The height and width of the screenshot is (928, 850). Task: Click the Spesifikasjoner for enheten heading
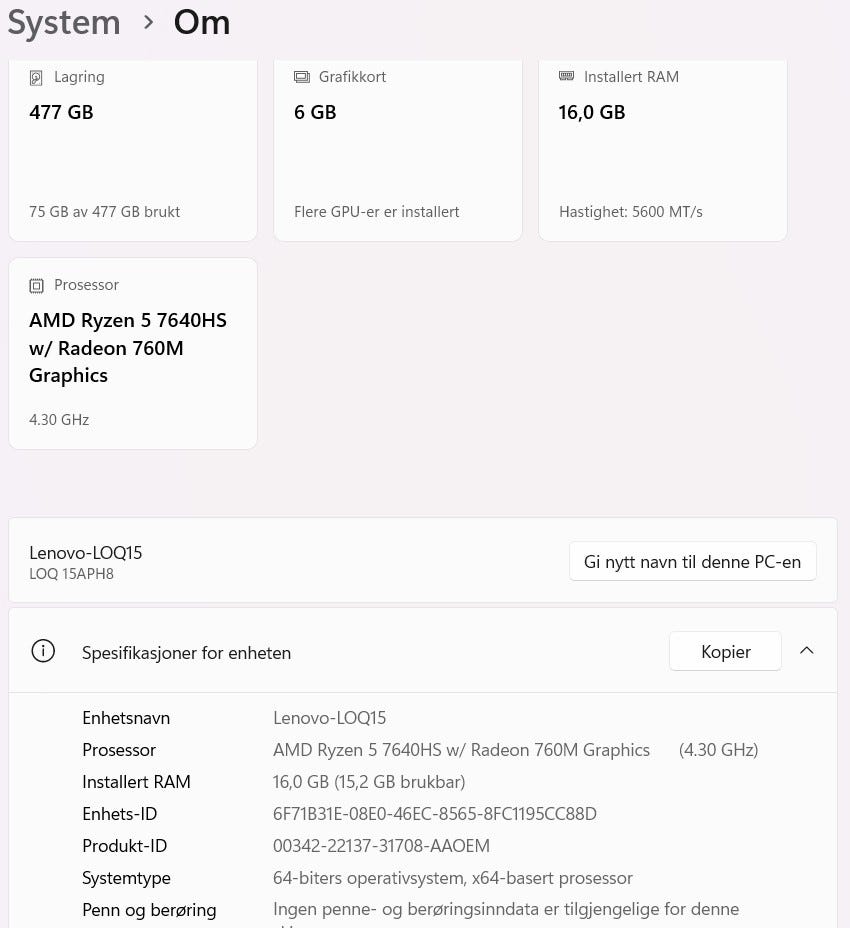[x=186, y=653]
